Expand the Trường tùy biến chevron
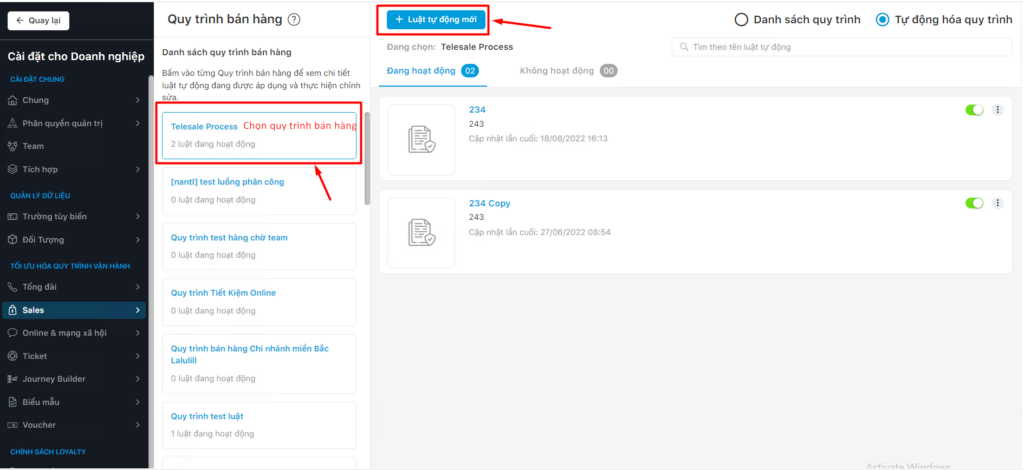The height and width of the screenshot is (470, 1024). (138, 216)
